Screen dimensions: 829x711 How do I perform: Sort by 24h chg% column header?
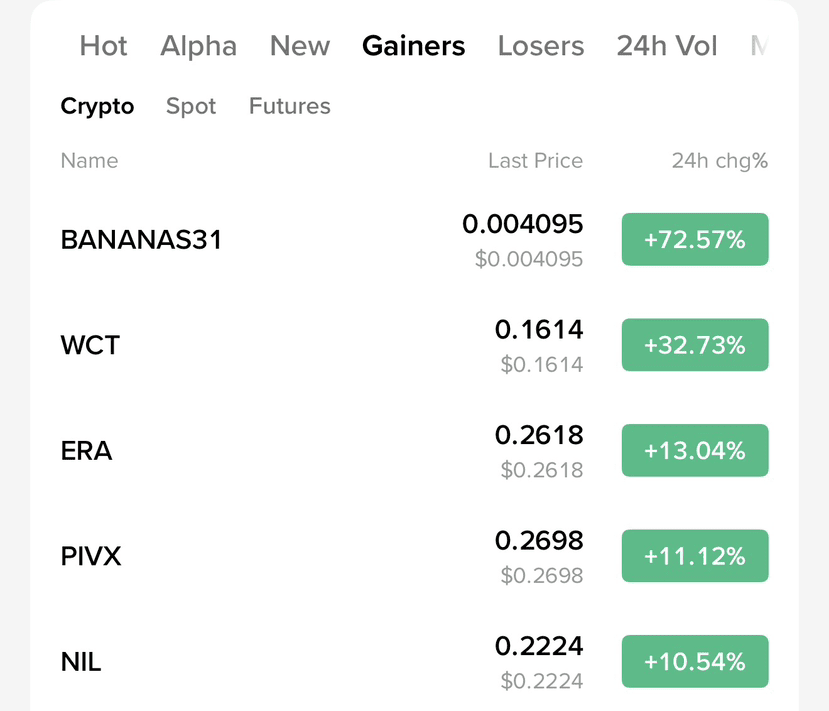click(720, 161)
